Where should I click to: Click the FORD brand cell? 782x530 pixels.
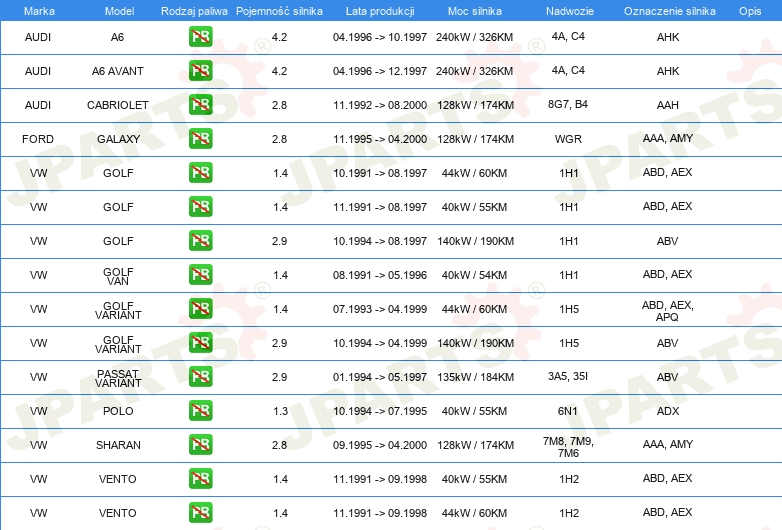tap(38, 139)
